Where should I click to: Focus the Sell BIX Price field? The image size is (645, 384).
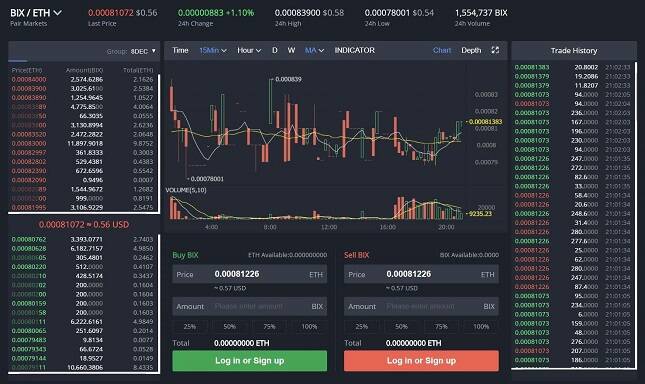point(421,274)
